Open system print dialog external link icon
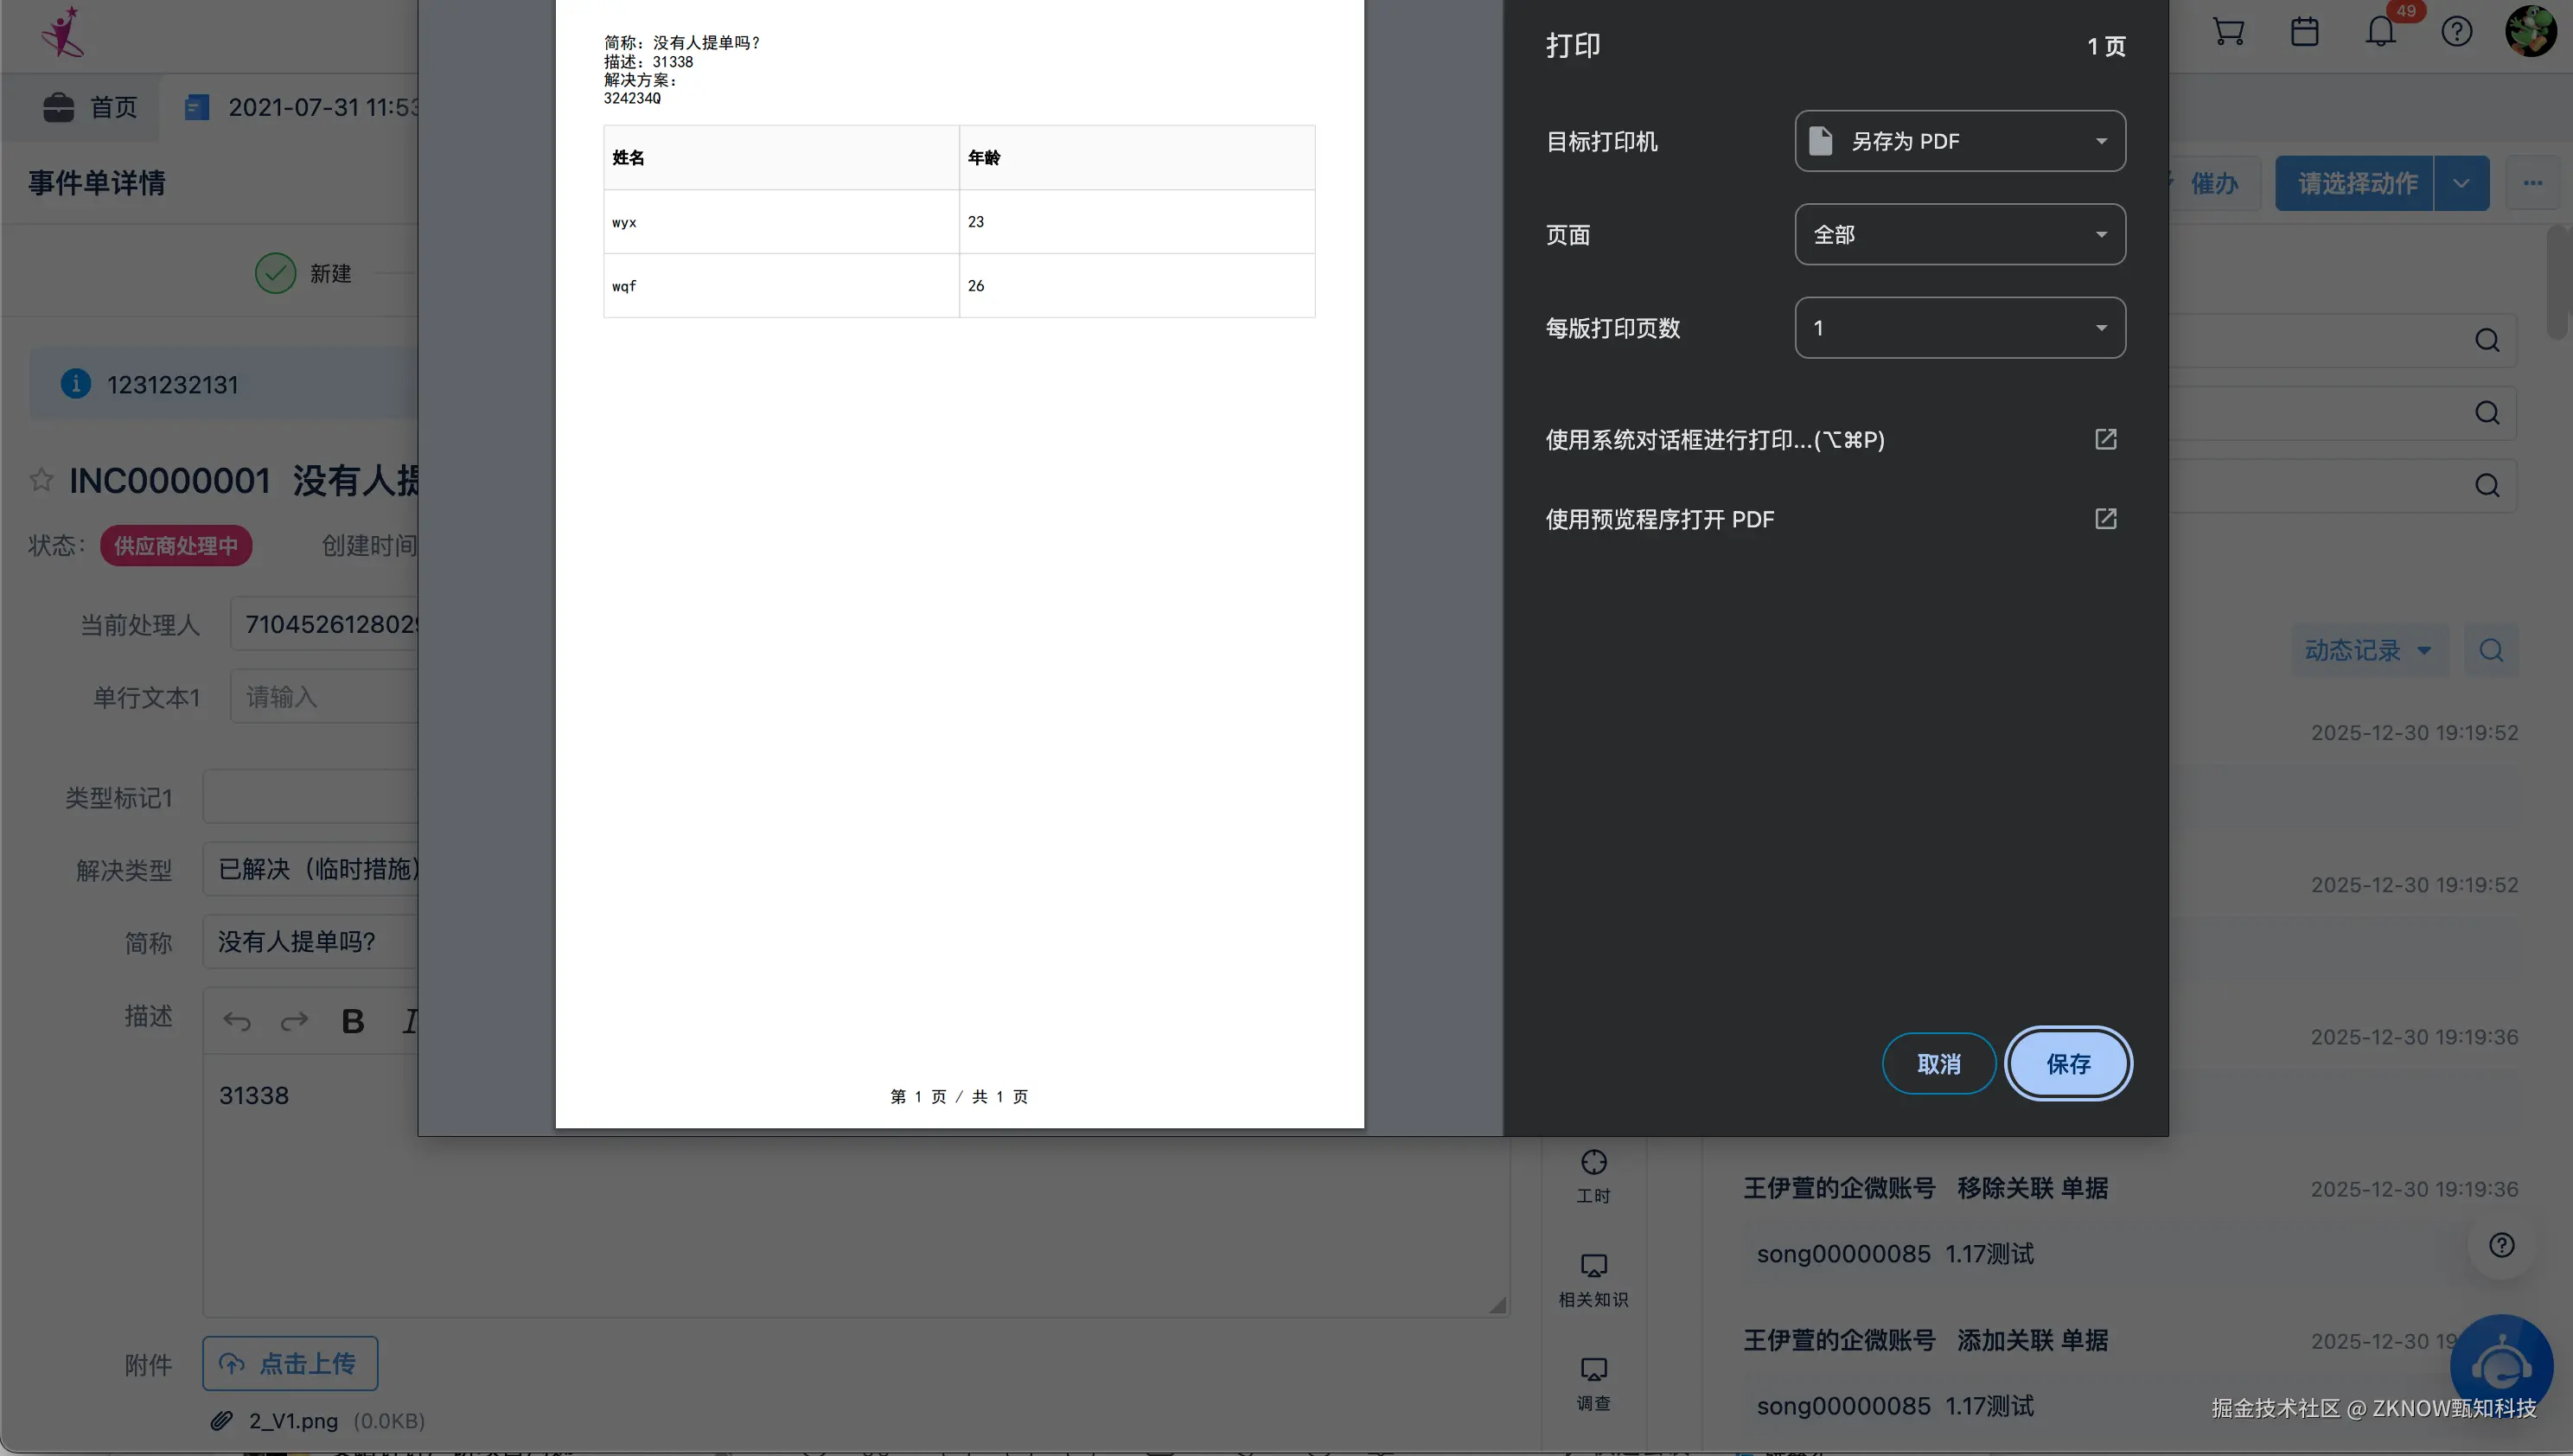 click(2106, 439)
